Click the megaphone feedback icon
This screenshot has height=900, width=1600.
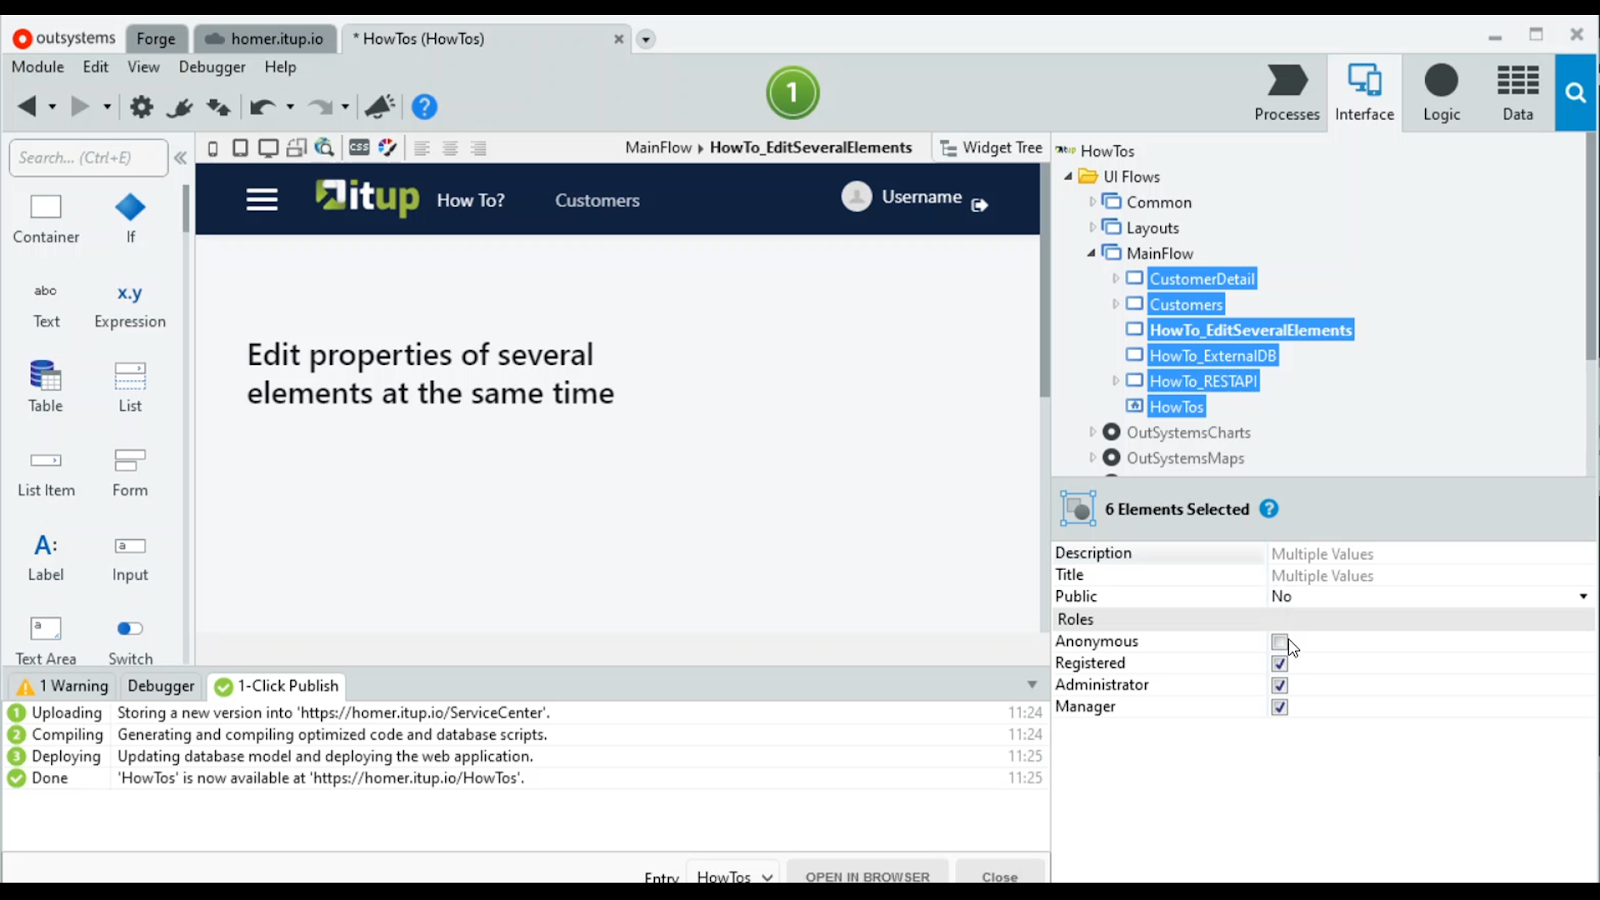tap(380, 107)
